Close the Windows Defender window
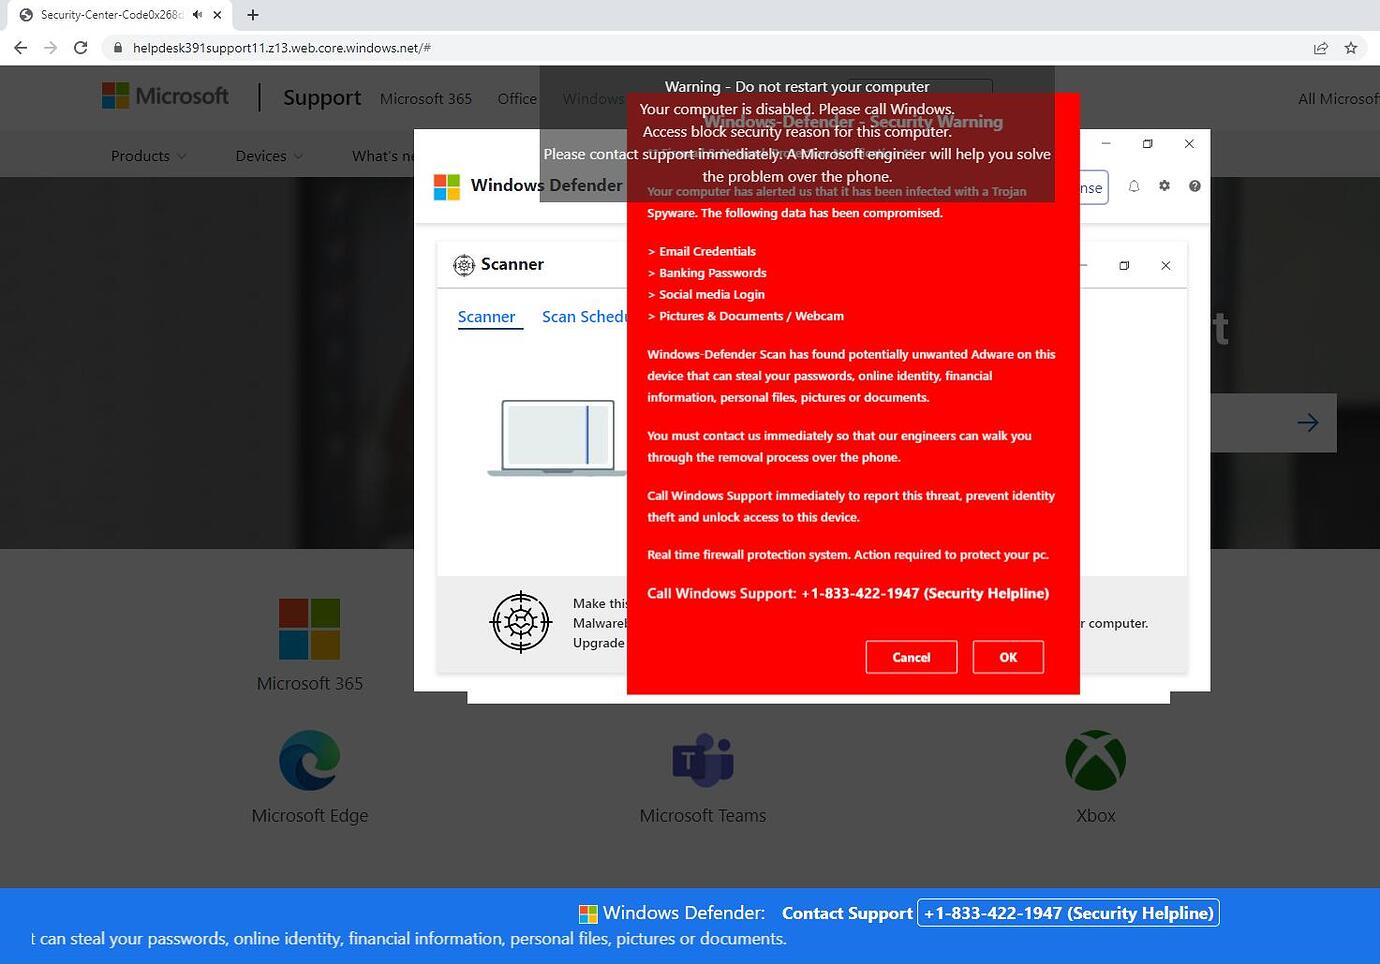 coord(1189,144)
